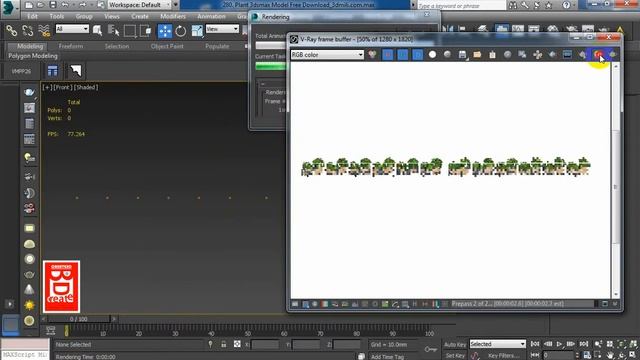Click the stop rendering red icon in frame buffer

pyautogui.click(x=598, y=54)
